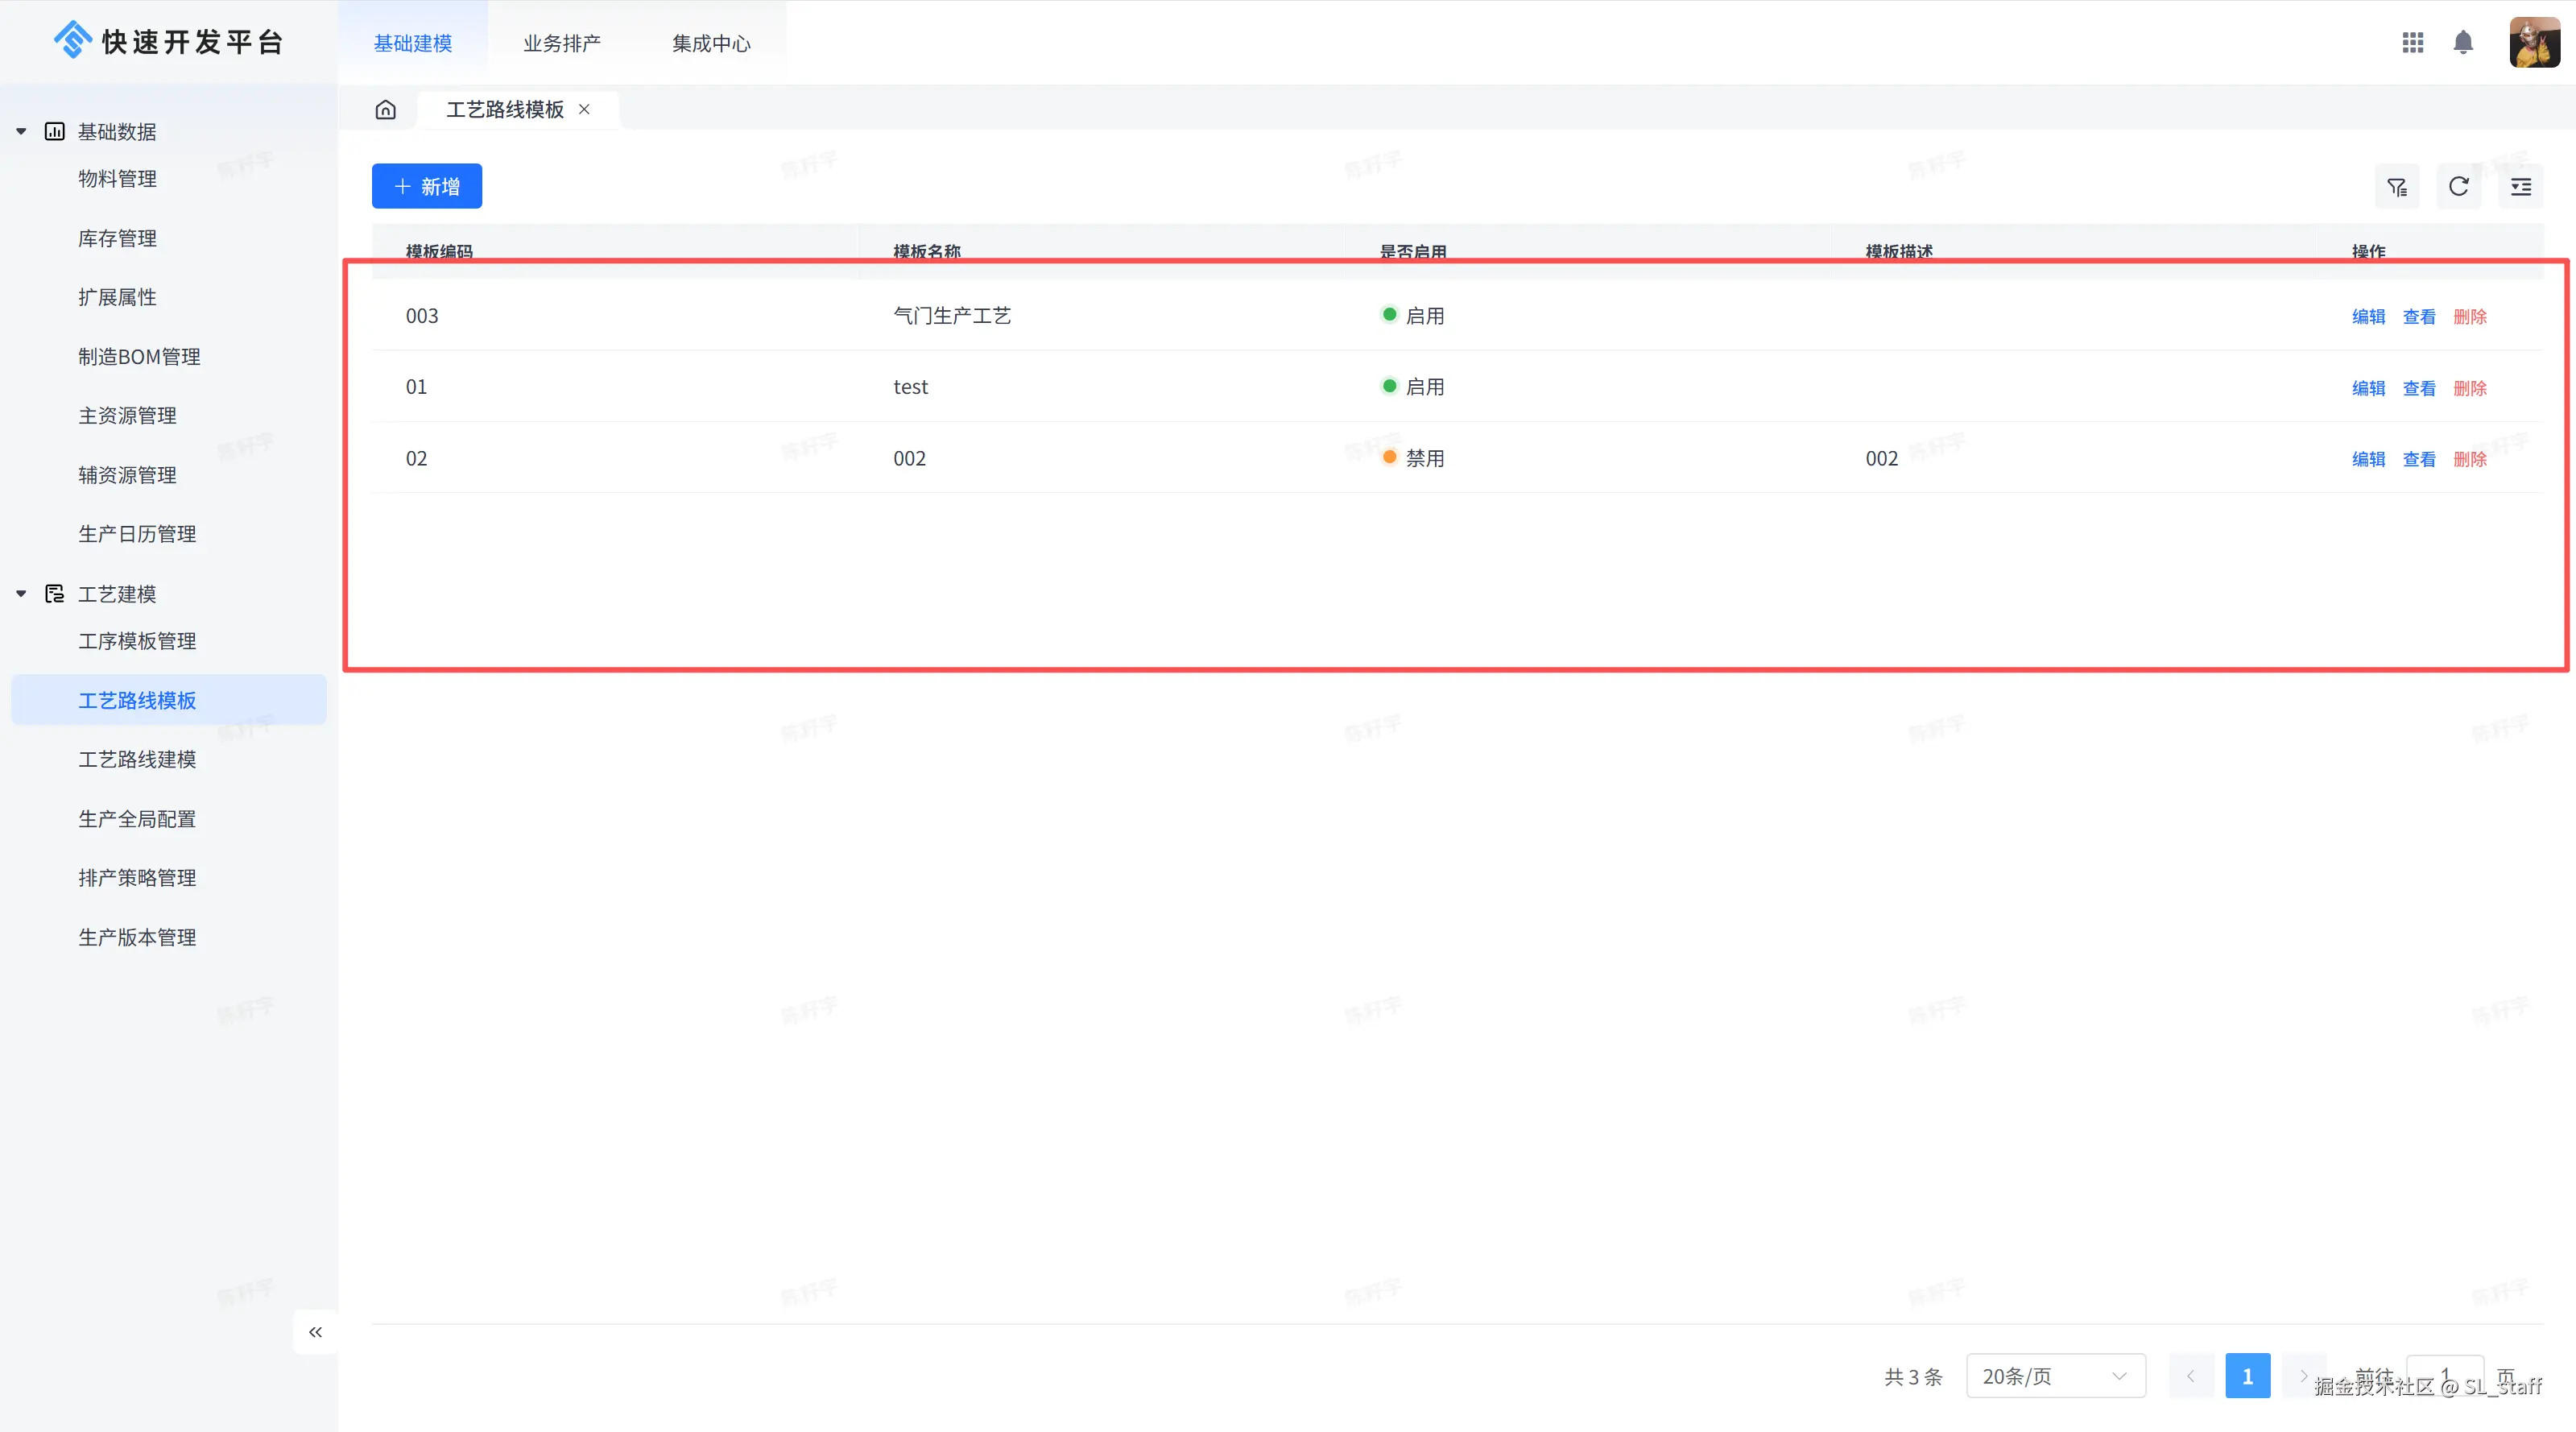Collapse the sidebar with double-chevron icon
The width and height of the screenshot is (2576, 1432).
(316, 1332)
